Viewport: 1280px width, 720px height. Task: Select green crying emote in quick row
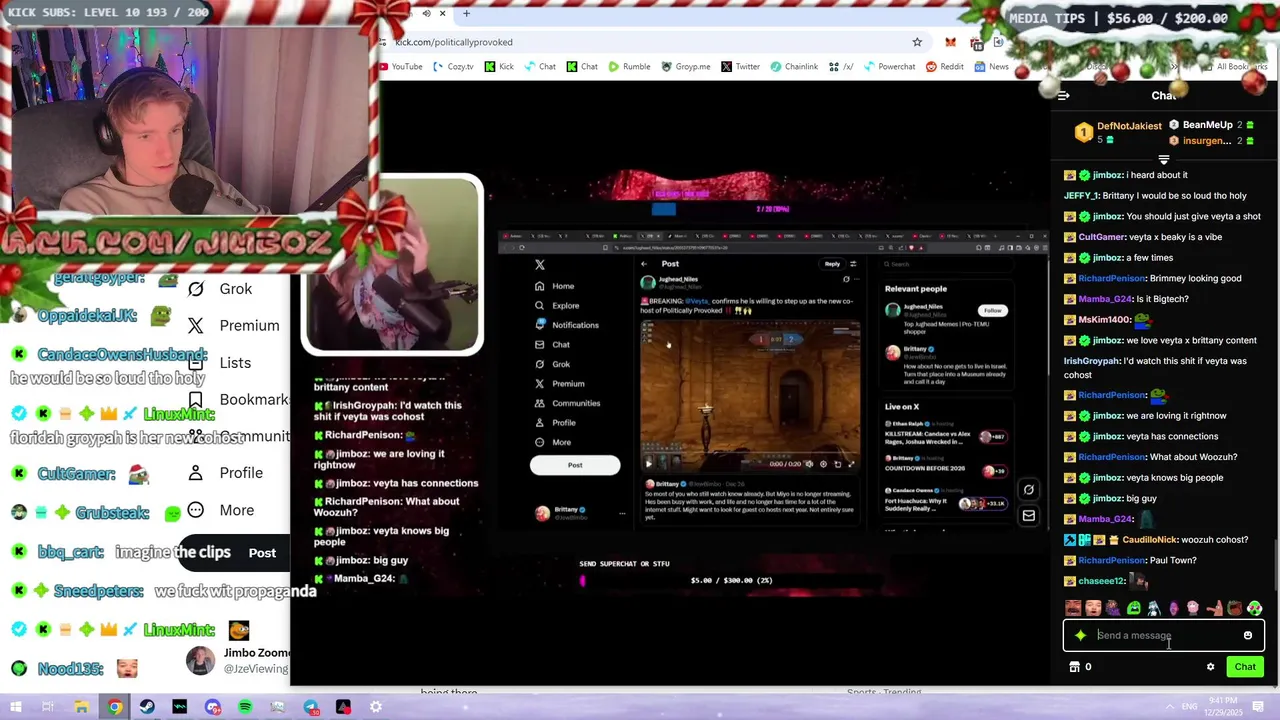coord(1134,608)
